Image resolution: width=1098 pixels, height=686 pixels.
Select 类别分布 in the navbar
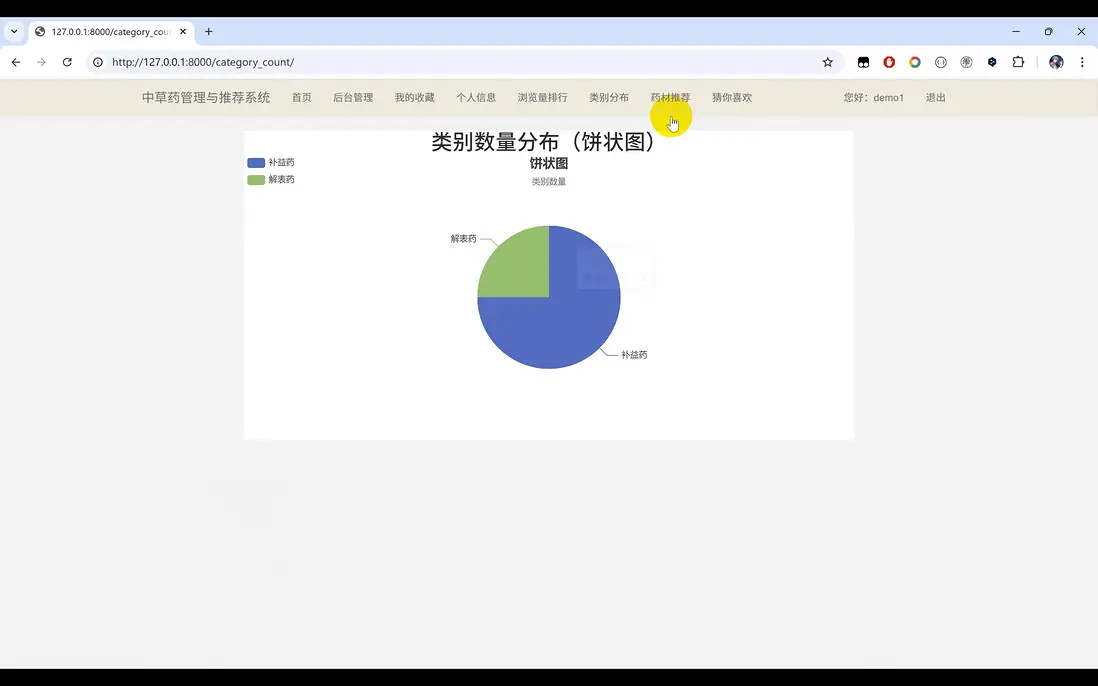point(609,97)
